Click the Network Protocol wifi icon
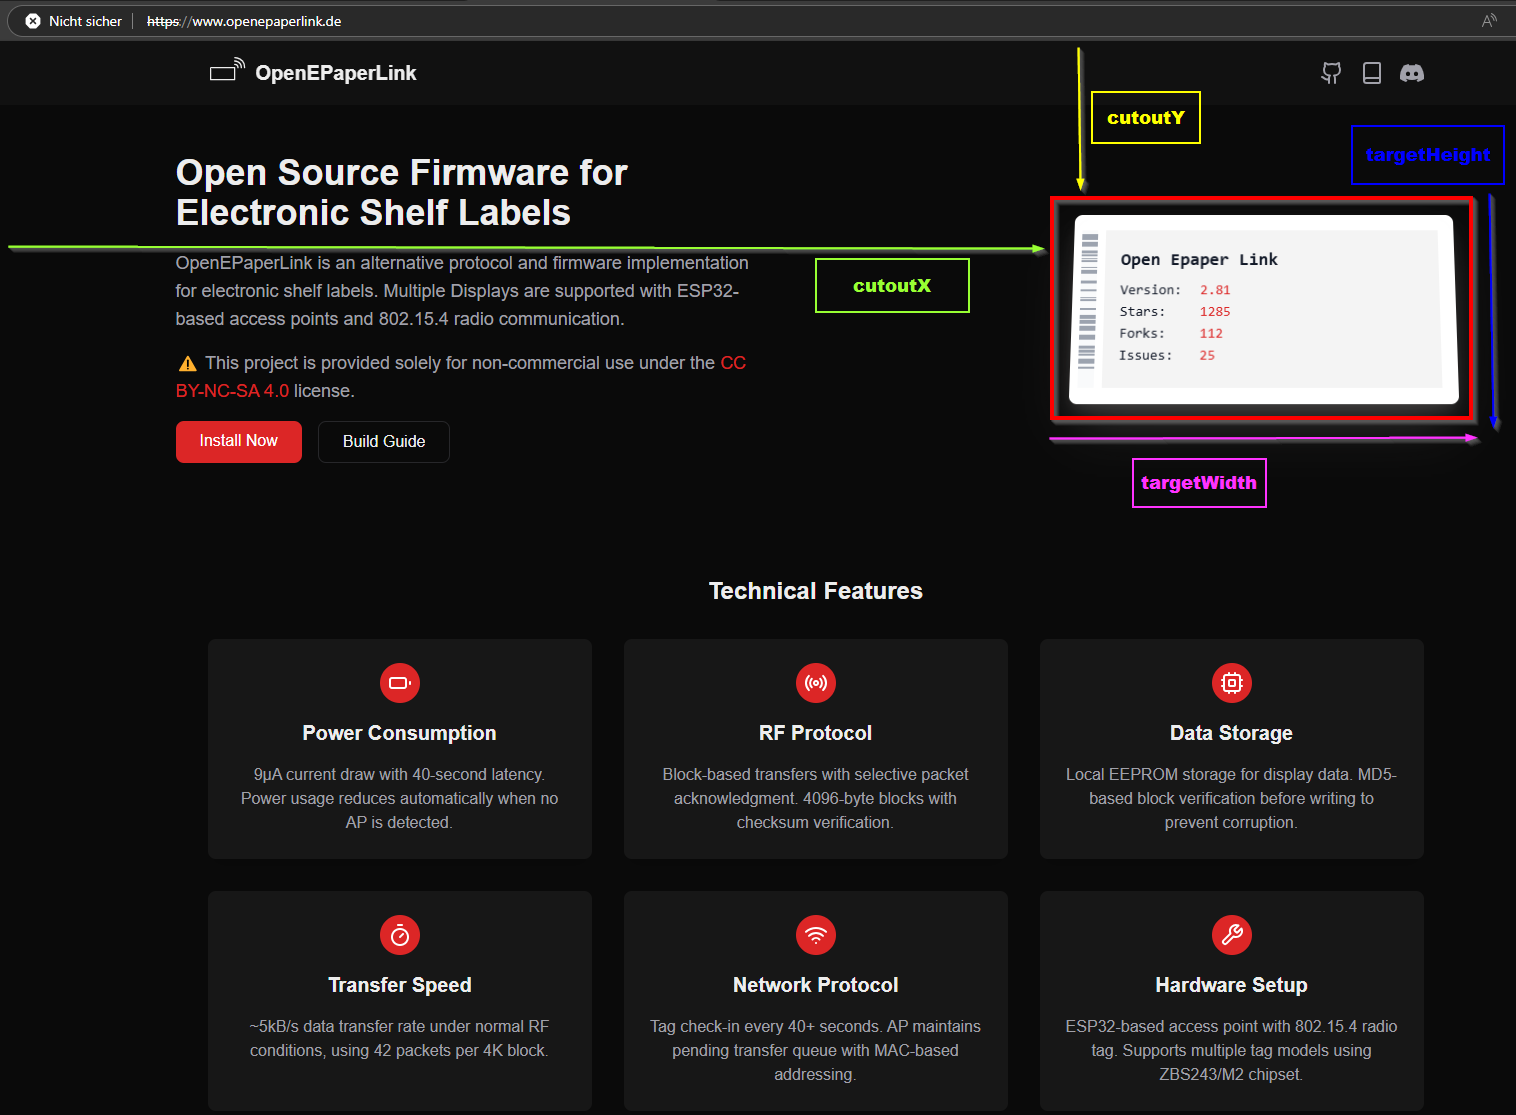The width and height of the screenshot is (1516, 1115). pyautogui.click(x=816, y=935)
